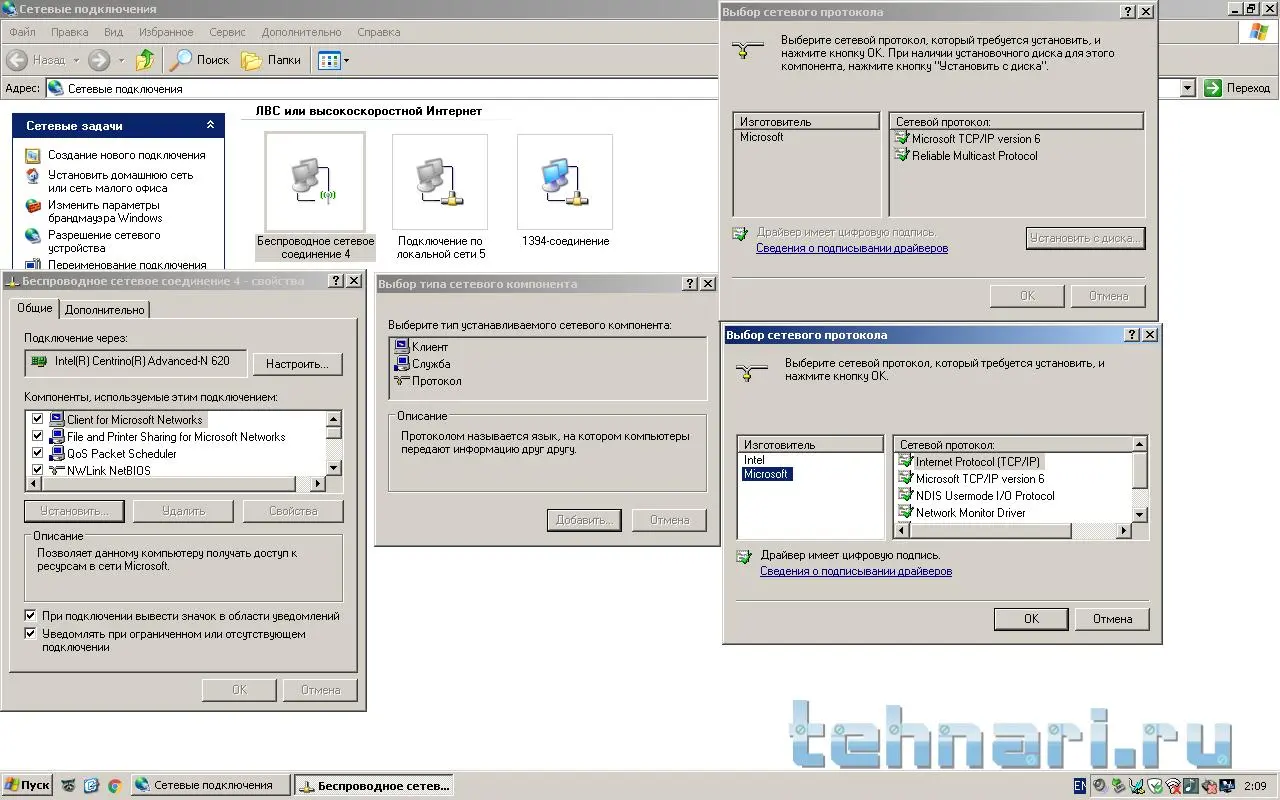Select Microsoft TCP/IP version 6 in the background dialog
This screenshot has height=800, width=1280.
pos(967,139)
